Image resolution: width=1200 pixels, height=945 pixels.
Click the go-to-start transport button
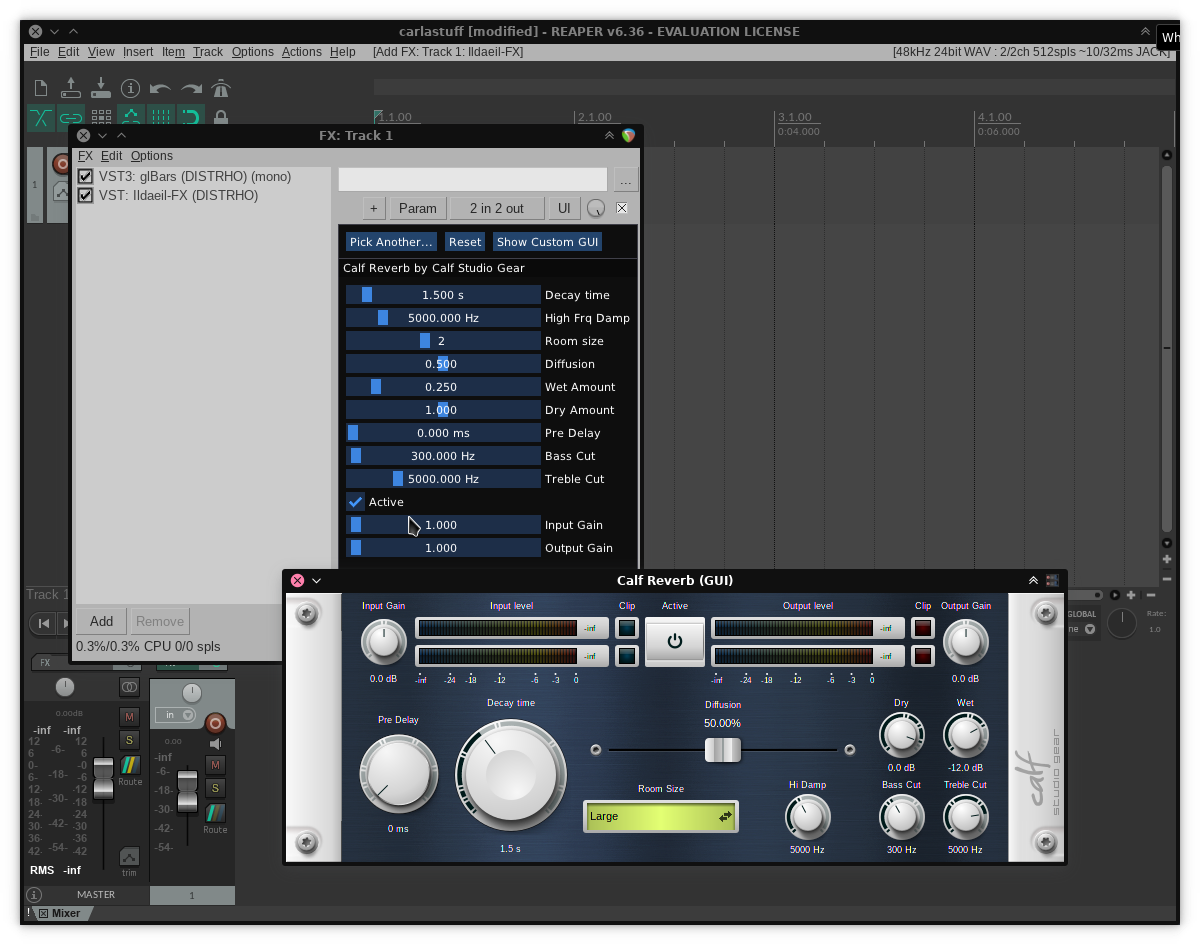coord(43,623)
